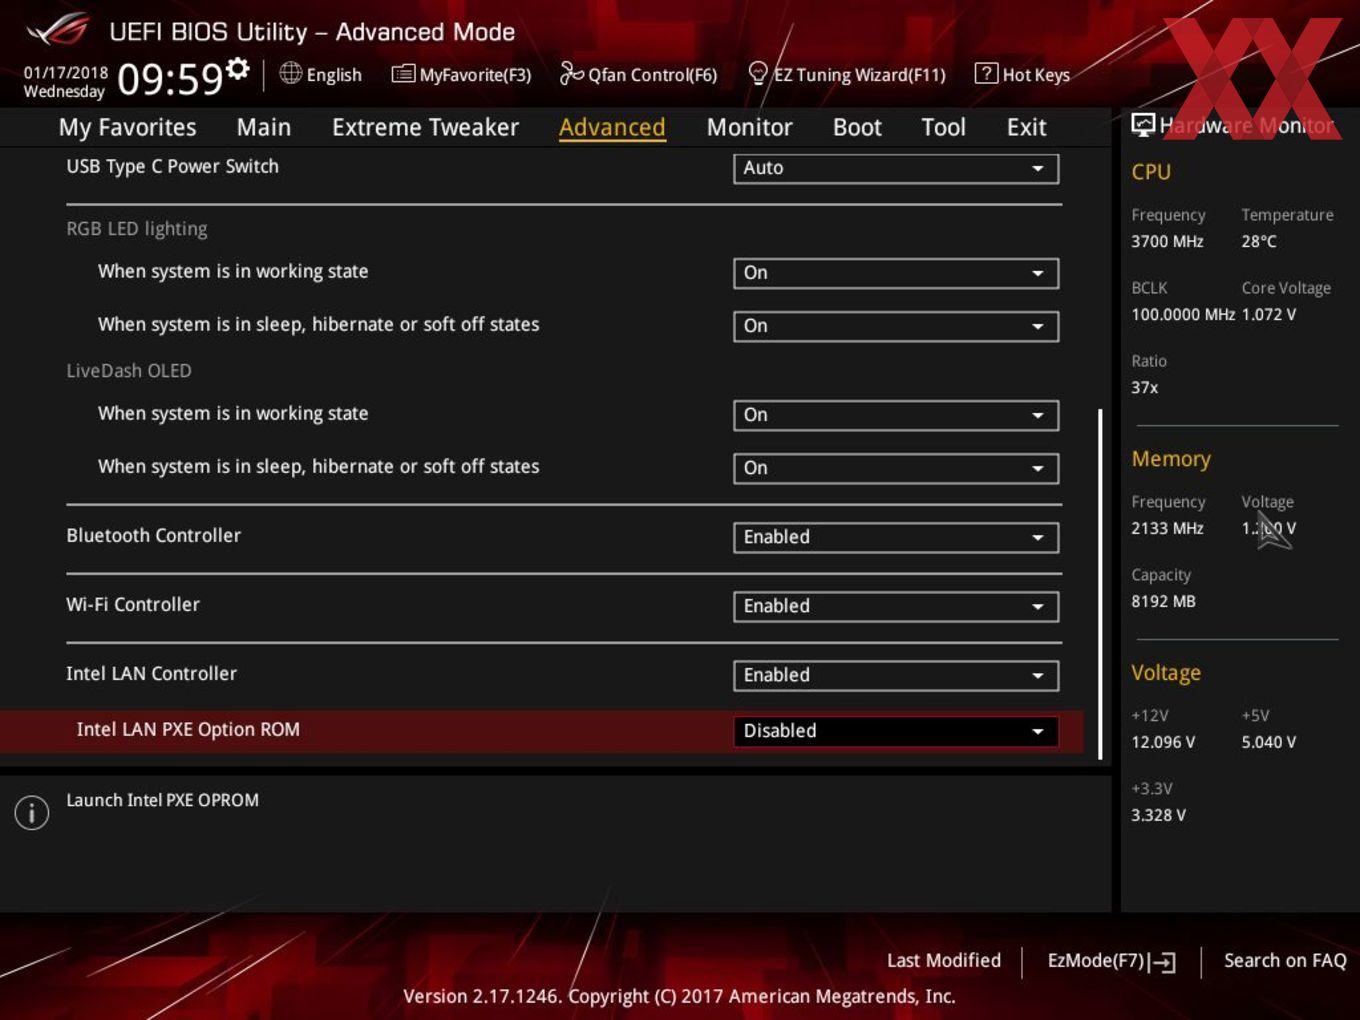Viewport: 1360px width, 1020px height.
Task: Click the EZ Tuning Wizard bulb icon
Action: (x=758, y=73)
